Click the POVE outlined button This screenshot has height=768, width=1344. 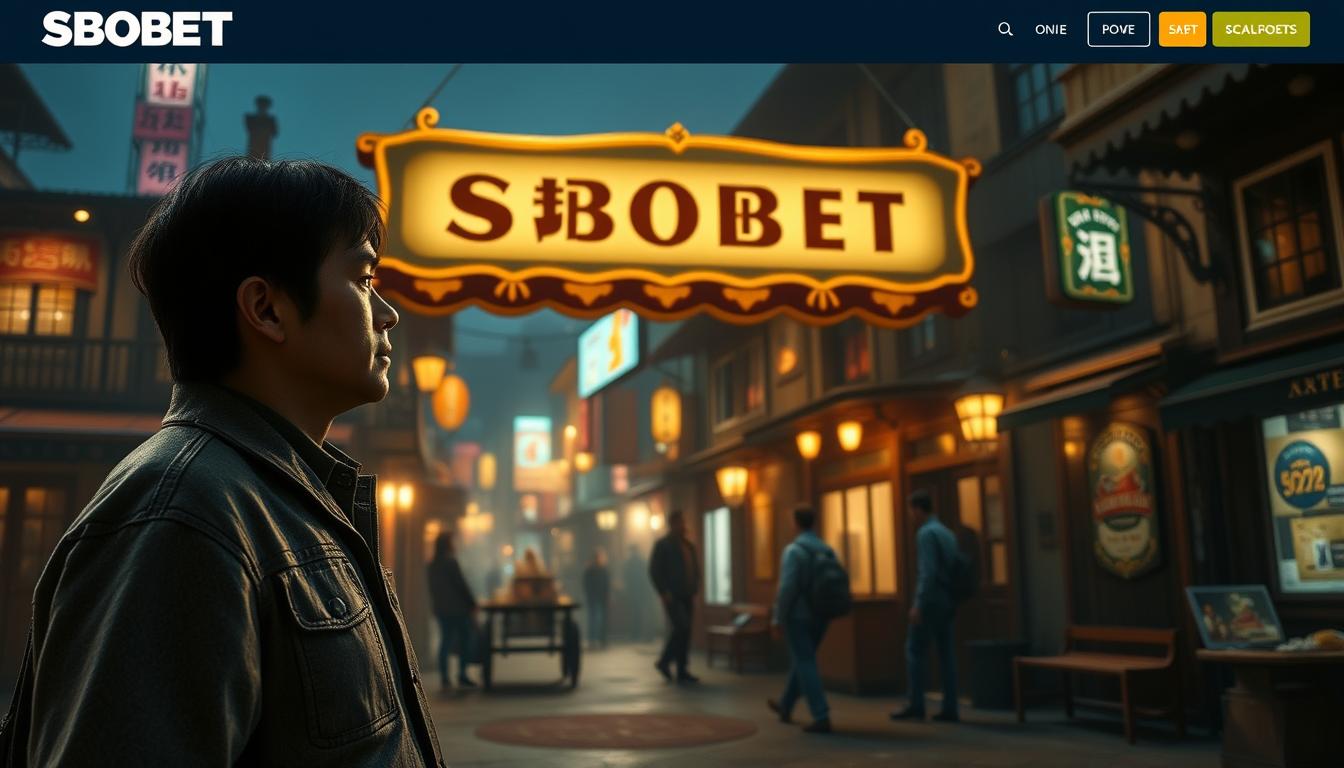pyautogui.click(x=1119, y=29)
